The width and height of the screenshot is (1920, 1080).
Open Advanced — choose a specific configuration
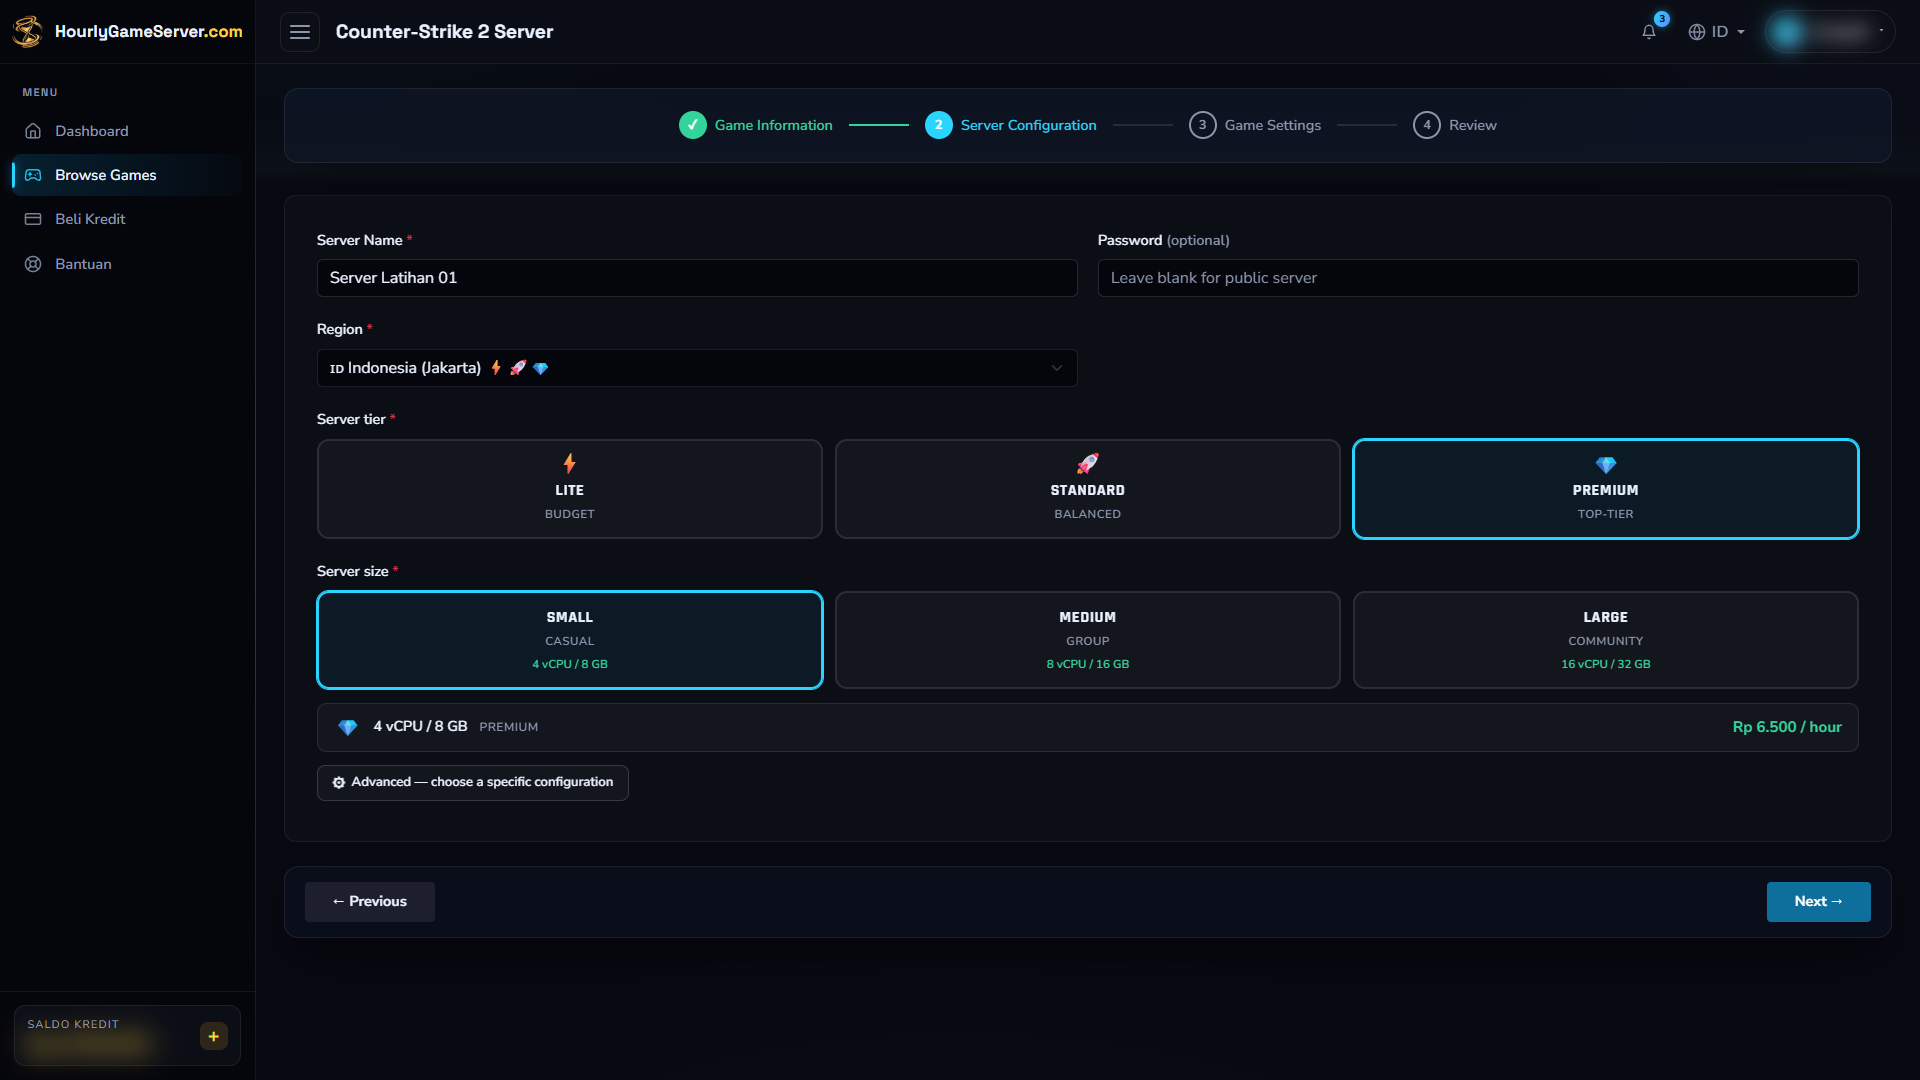pyautogui.click(x=473, y=783)
